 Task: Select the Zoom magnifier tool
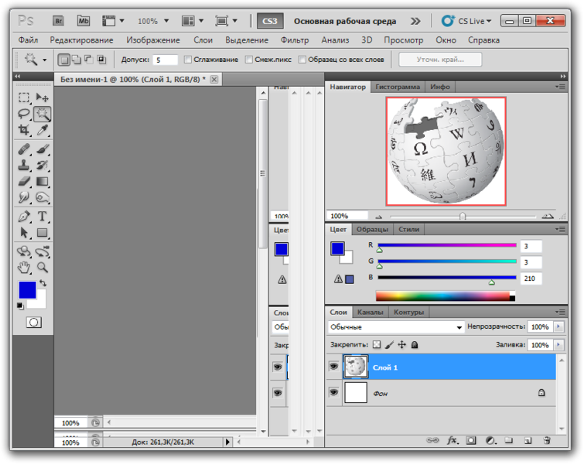[42, 267]
